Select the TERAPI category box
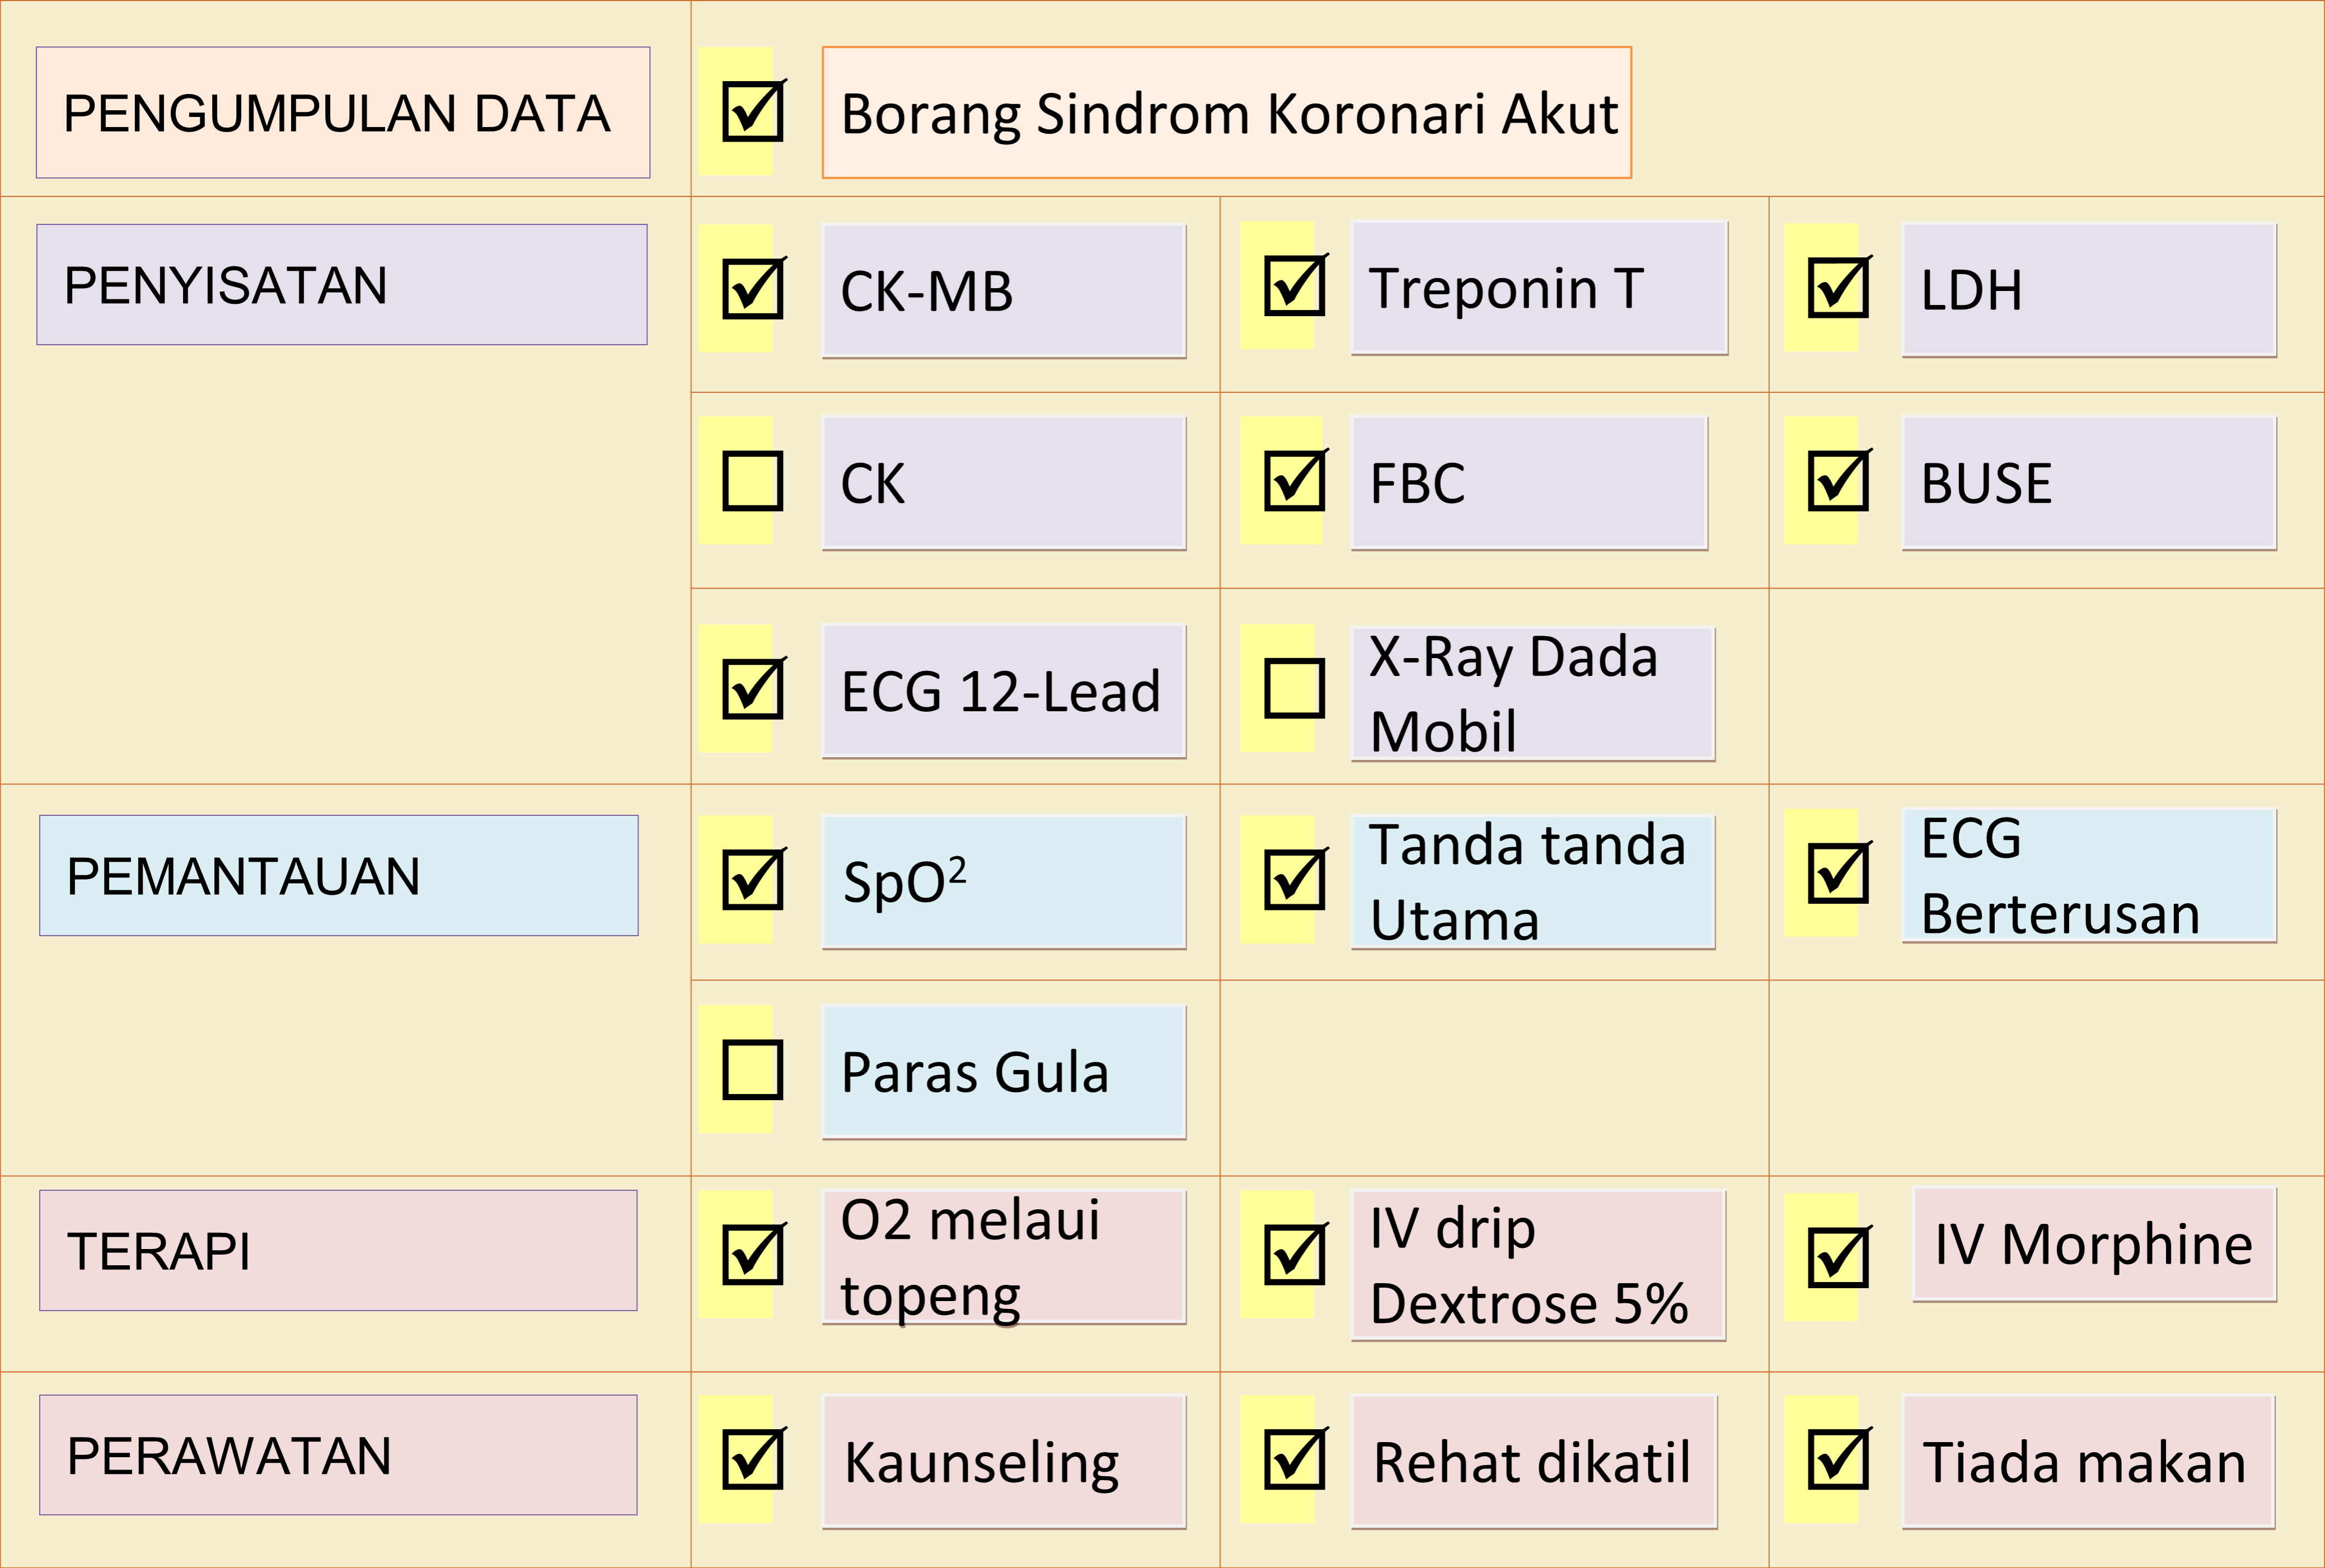This screenshot has height=1568, width=2325. tap(338, 1251)
